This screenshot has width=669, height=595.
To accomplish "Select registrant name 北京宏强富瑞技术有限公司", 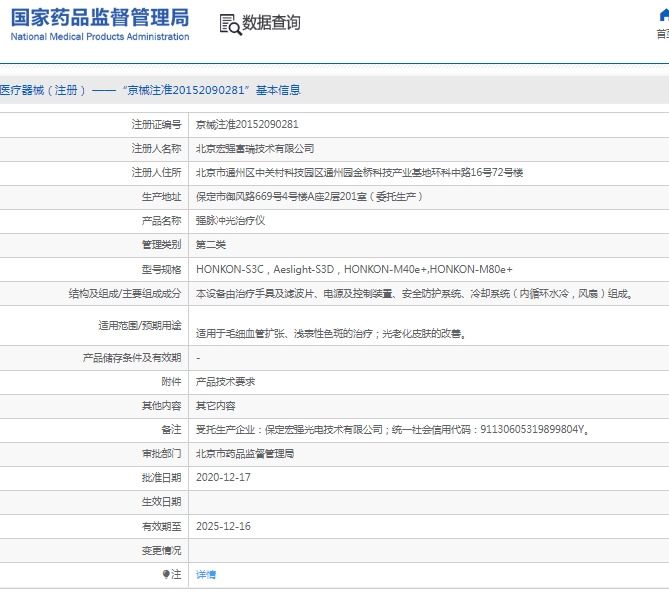I will 255,148.
